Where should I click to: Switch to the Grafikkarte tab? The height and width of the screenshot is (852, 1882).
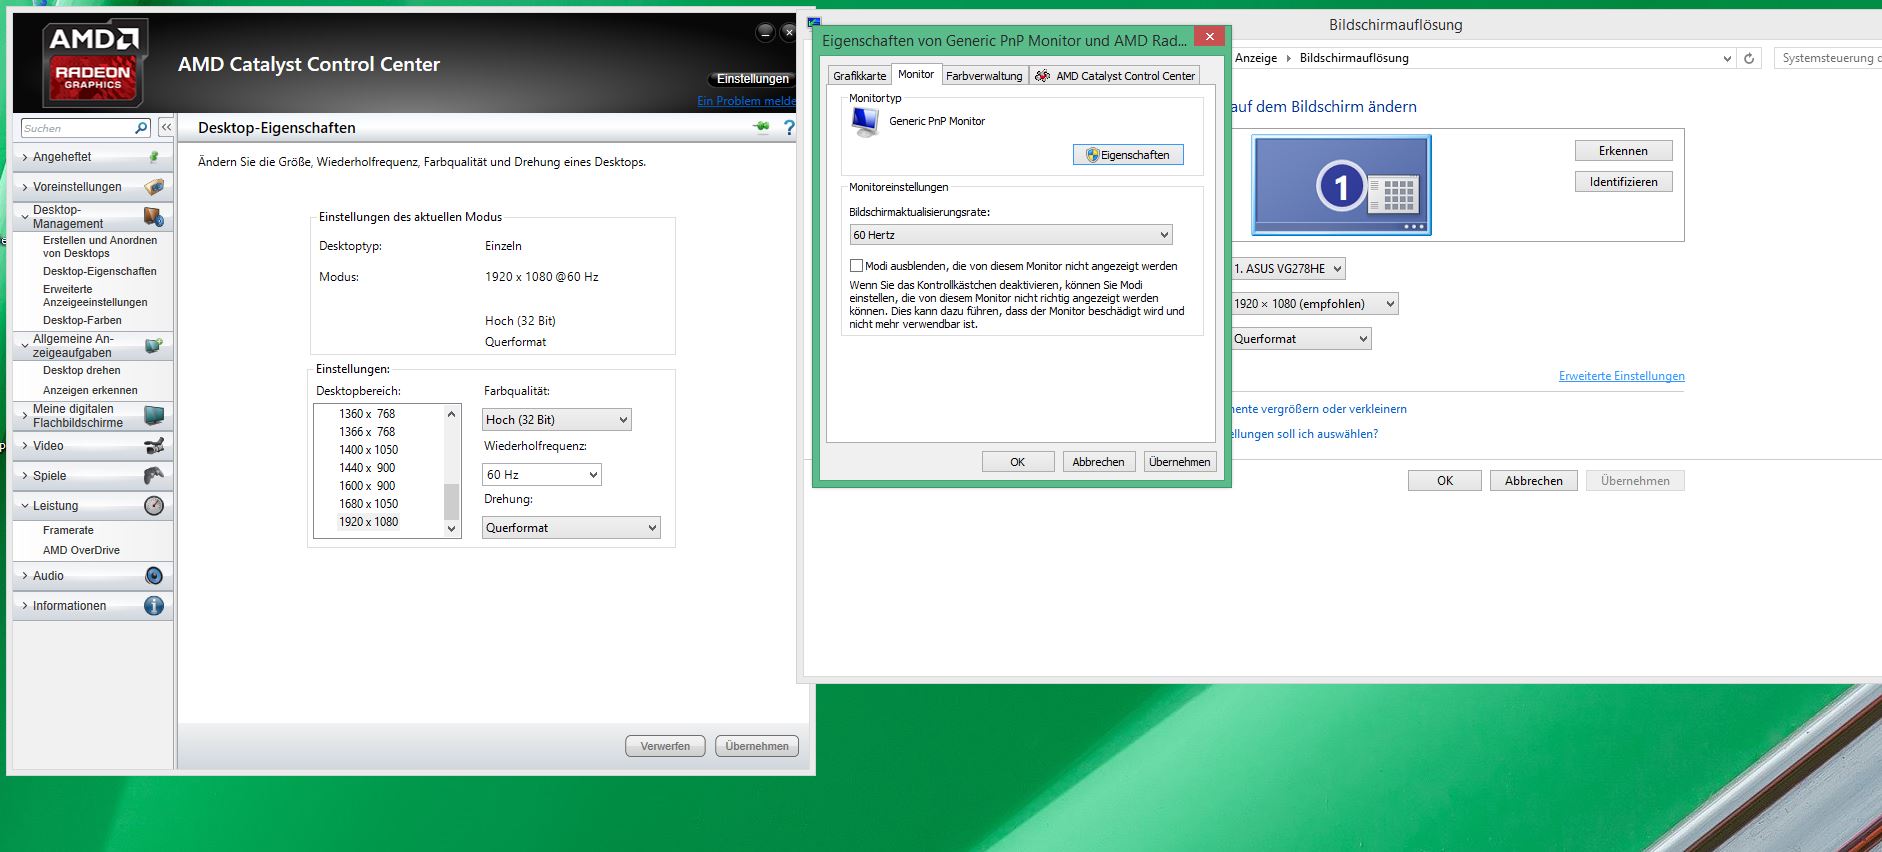pos(859,76)
